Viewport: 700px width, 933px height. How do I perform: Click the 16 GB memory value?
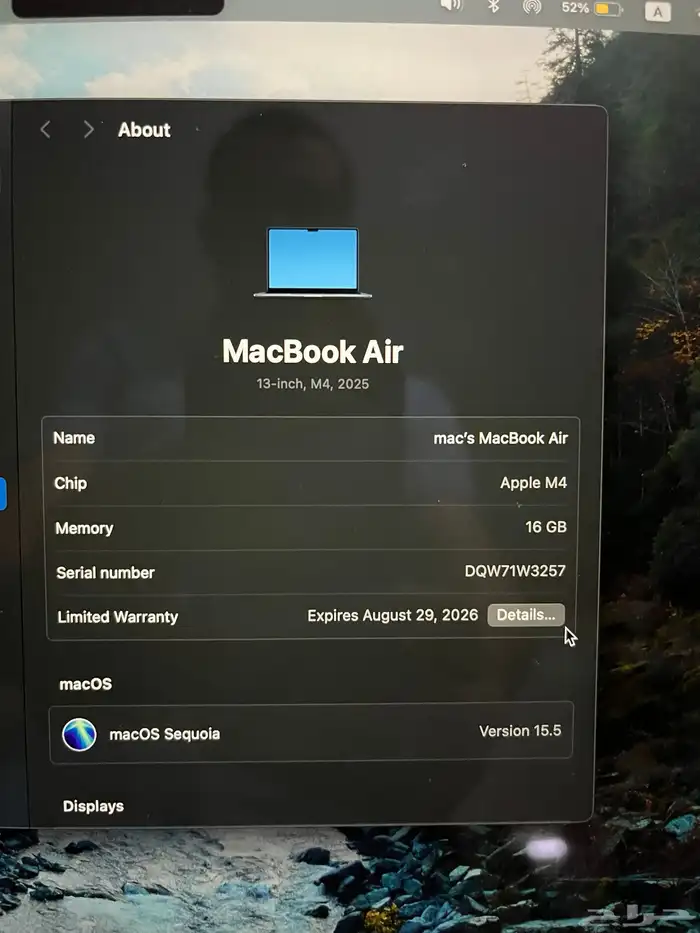tap(546, 527)
